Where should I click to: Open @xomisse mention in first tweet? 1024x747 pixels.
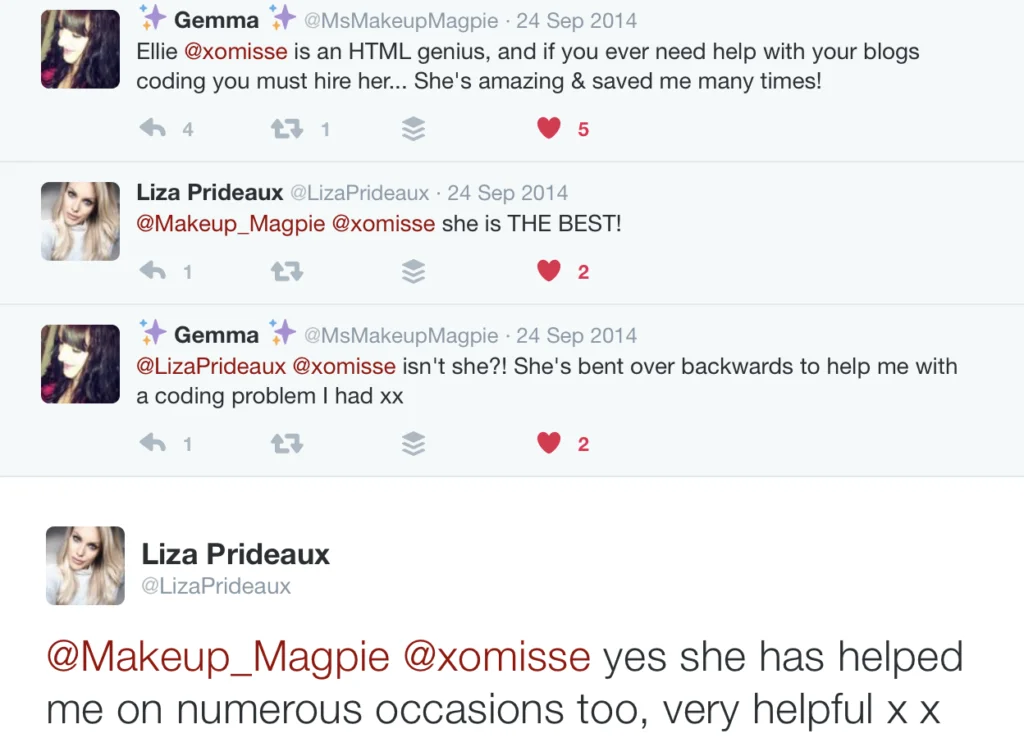[x=235, y=52]
